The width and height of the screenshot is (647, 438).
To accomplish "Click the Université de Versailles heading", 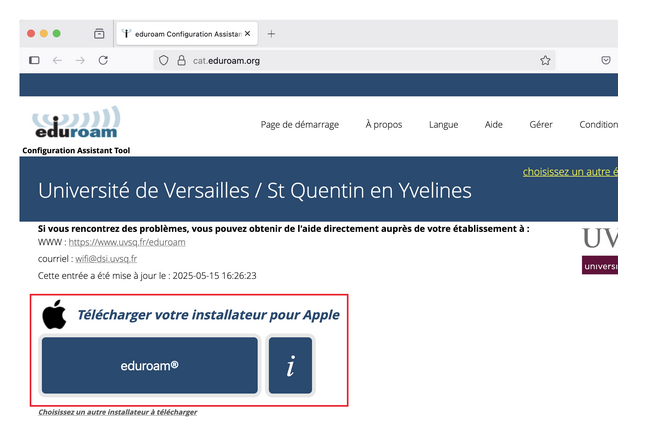I will pyautogui.click(x=255, y=191).
